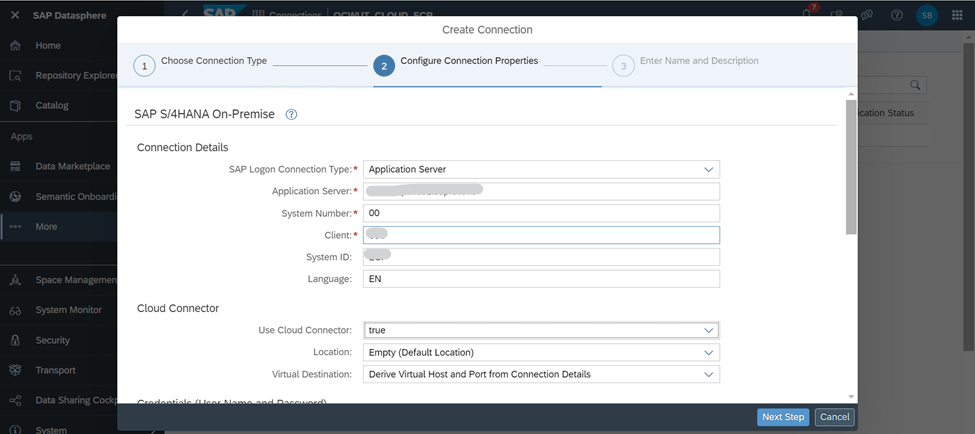Open Repository Explorer icon in sidebar
This screenshot has height=434, width=975.
pyautogui.click(x=16, y=75)
